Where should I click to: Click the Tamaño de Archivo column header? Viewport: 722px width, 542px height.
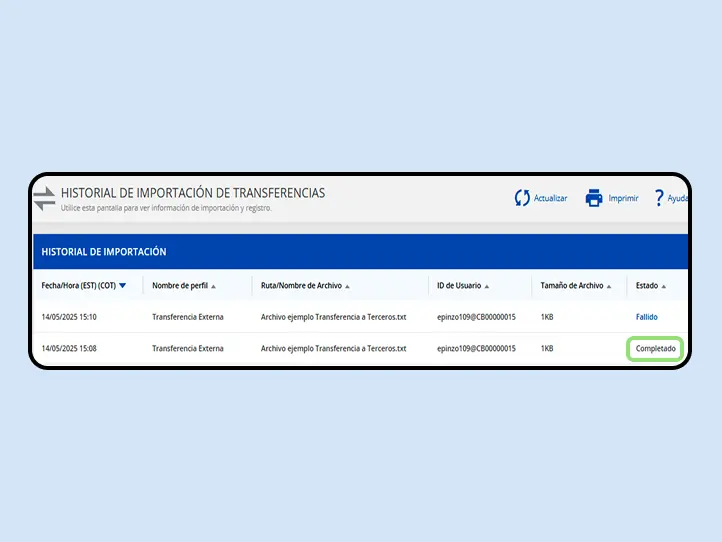(x=572, y=286)
